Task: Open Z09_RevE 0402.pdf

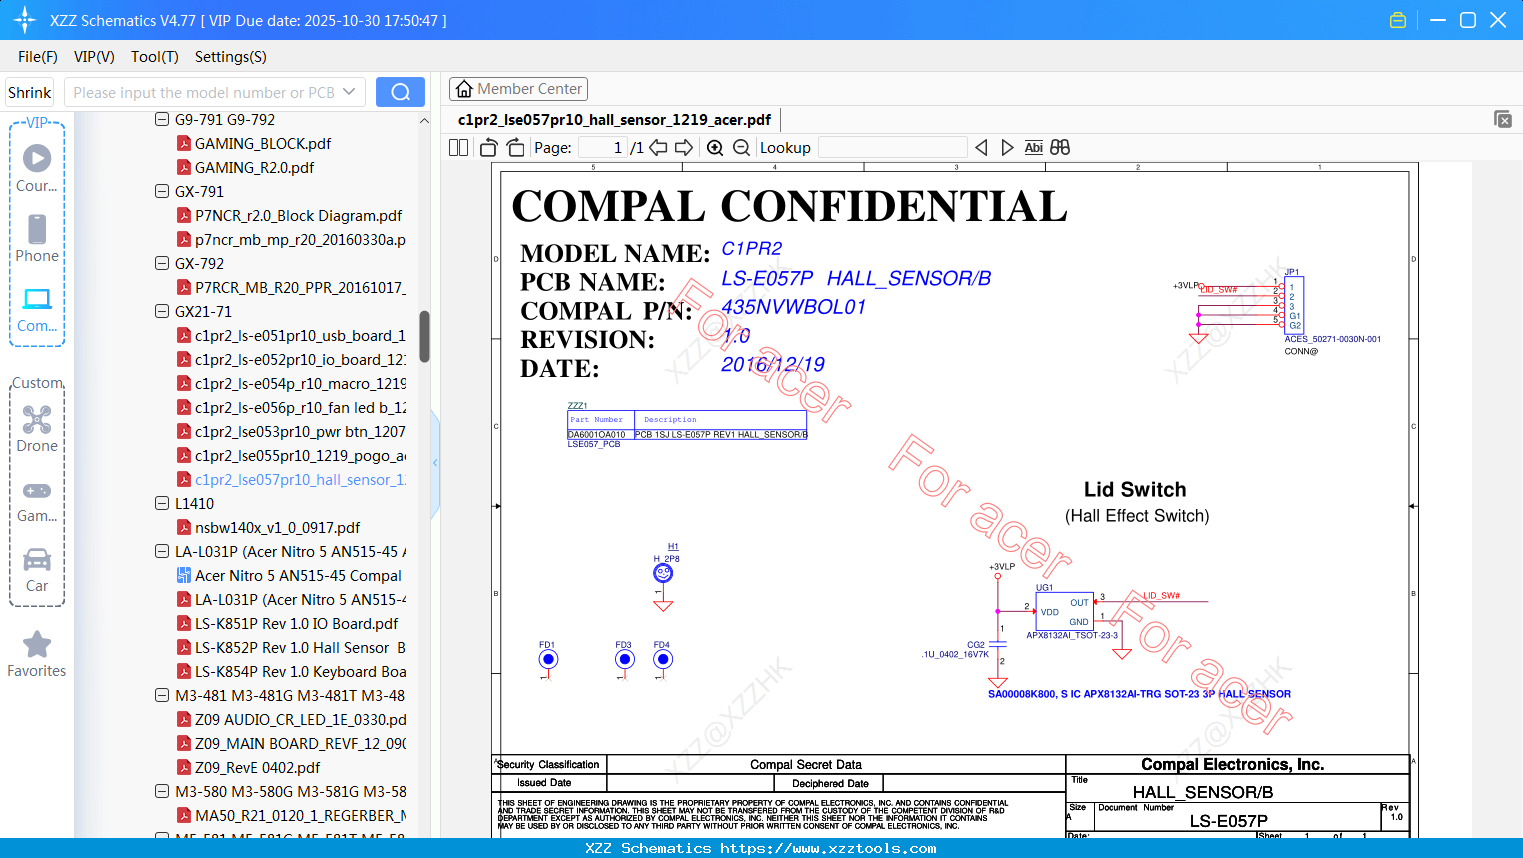Action: coord(257,767)
